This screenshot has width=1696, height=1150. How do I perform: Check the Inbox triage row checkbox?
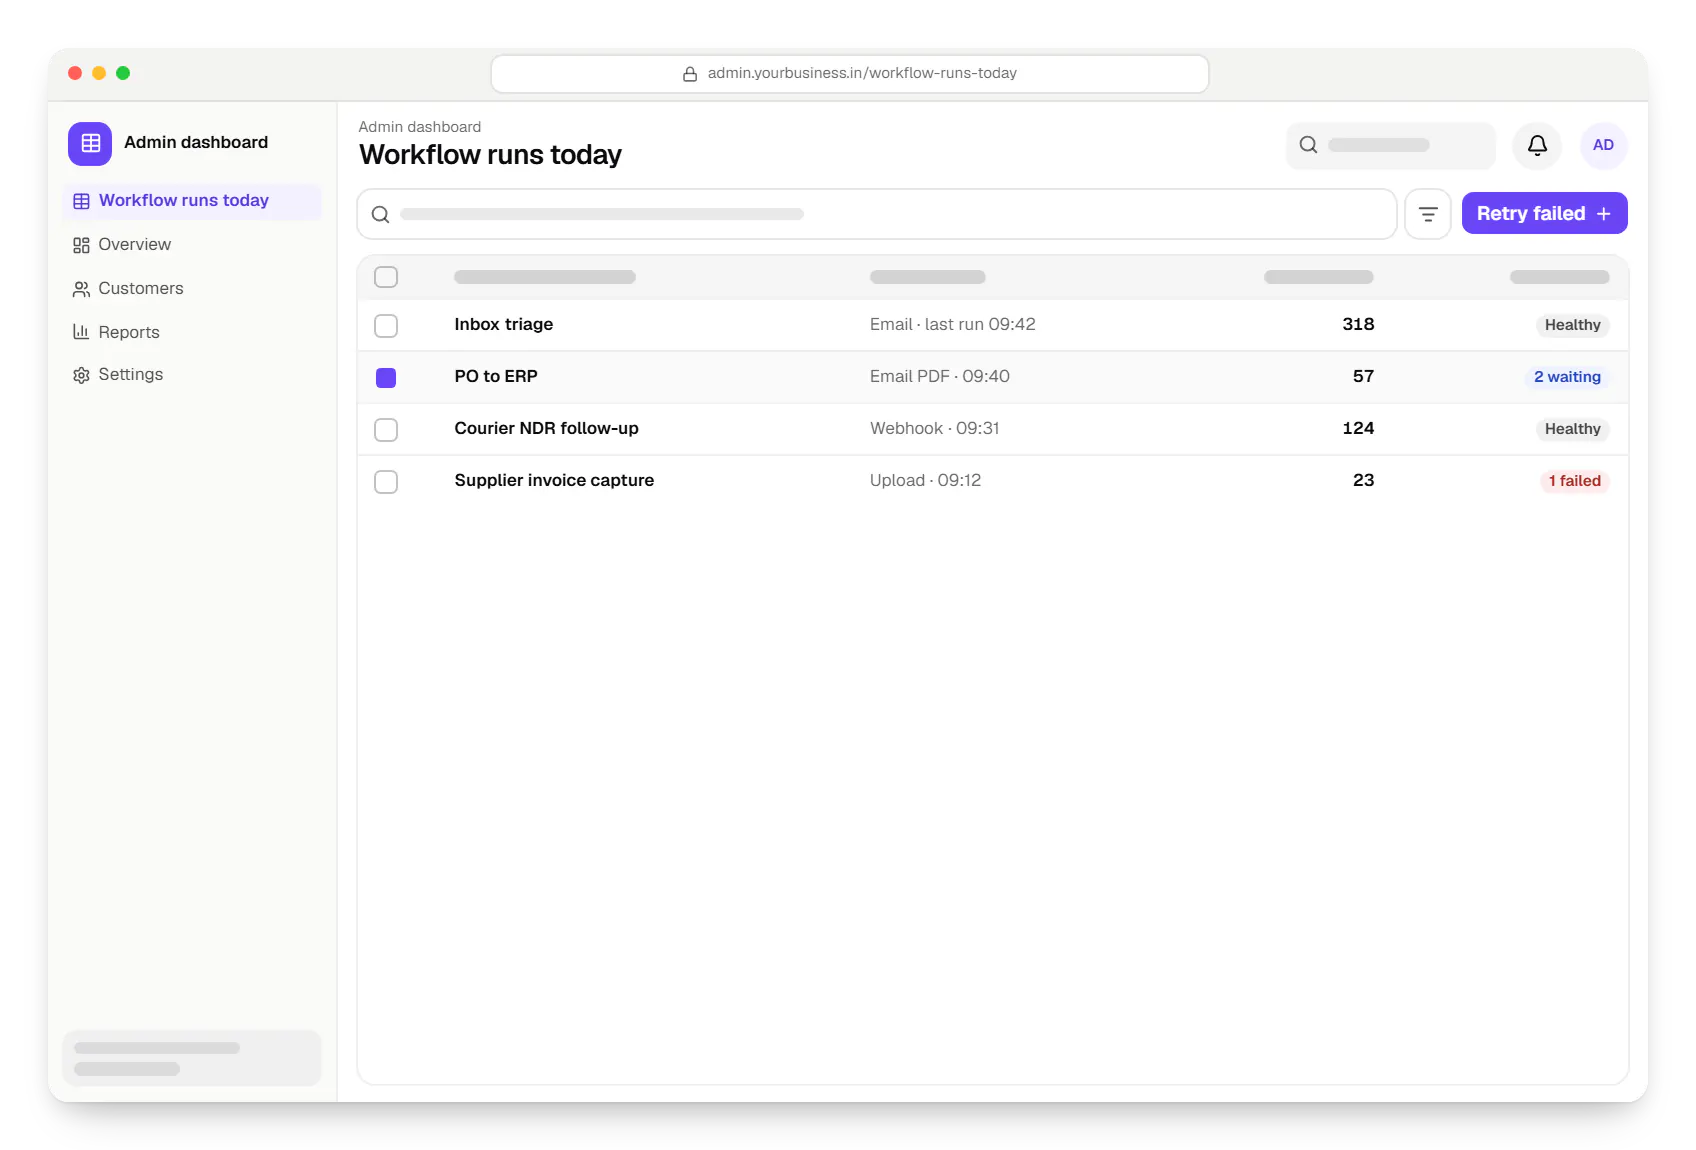(x=386, y=326)
